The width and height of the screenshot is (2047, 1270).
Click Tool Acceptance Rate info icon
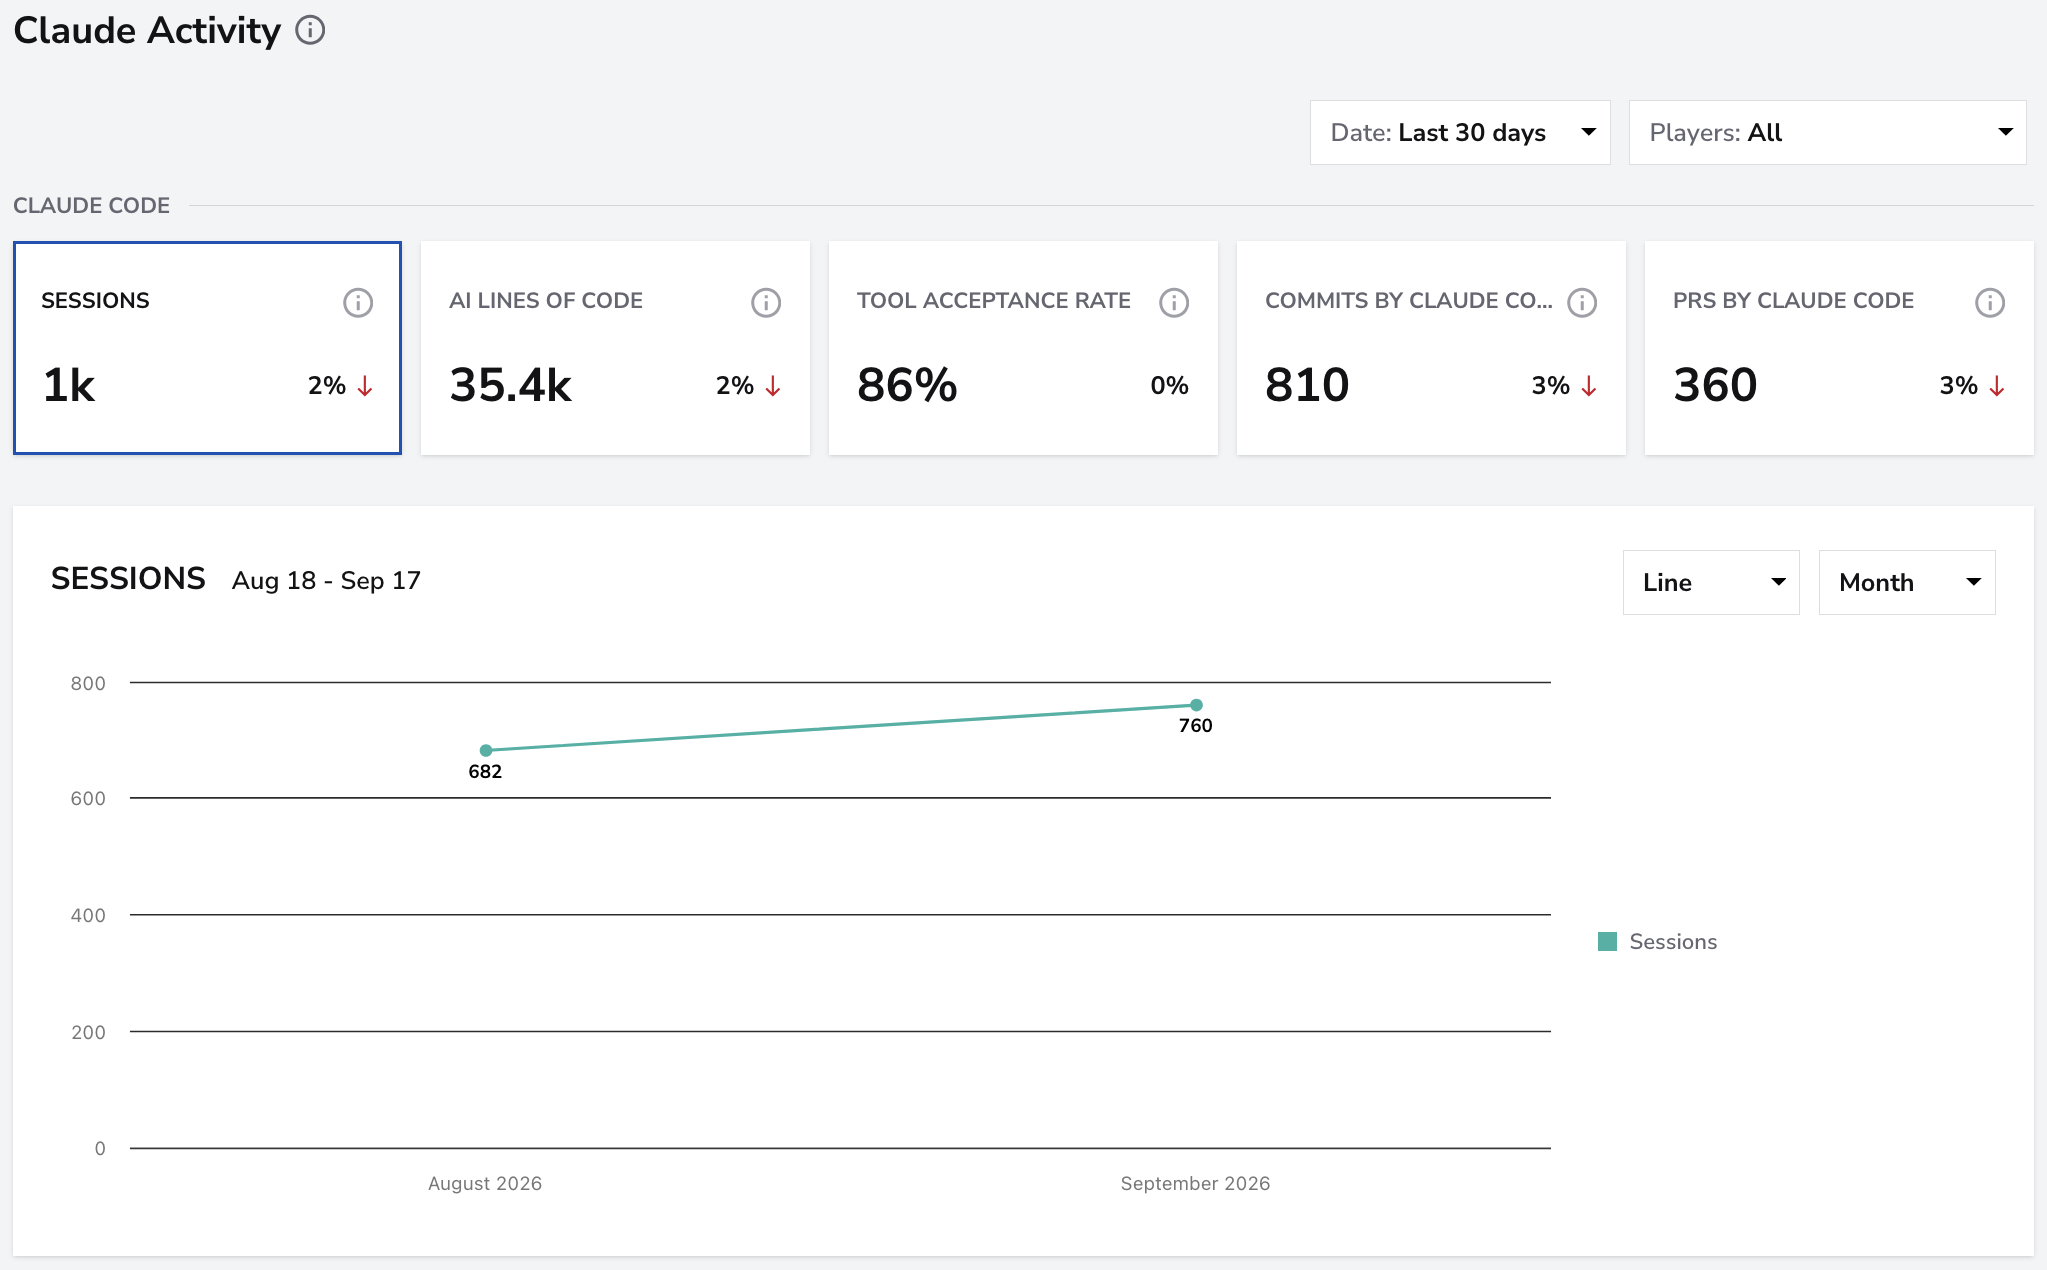point(1174,302)
